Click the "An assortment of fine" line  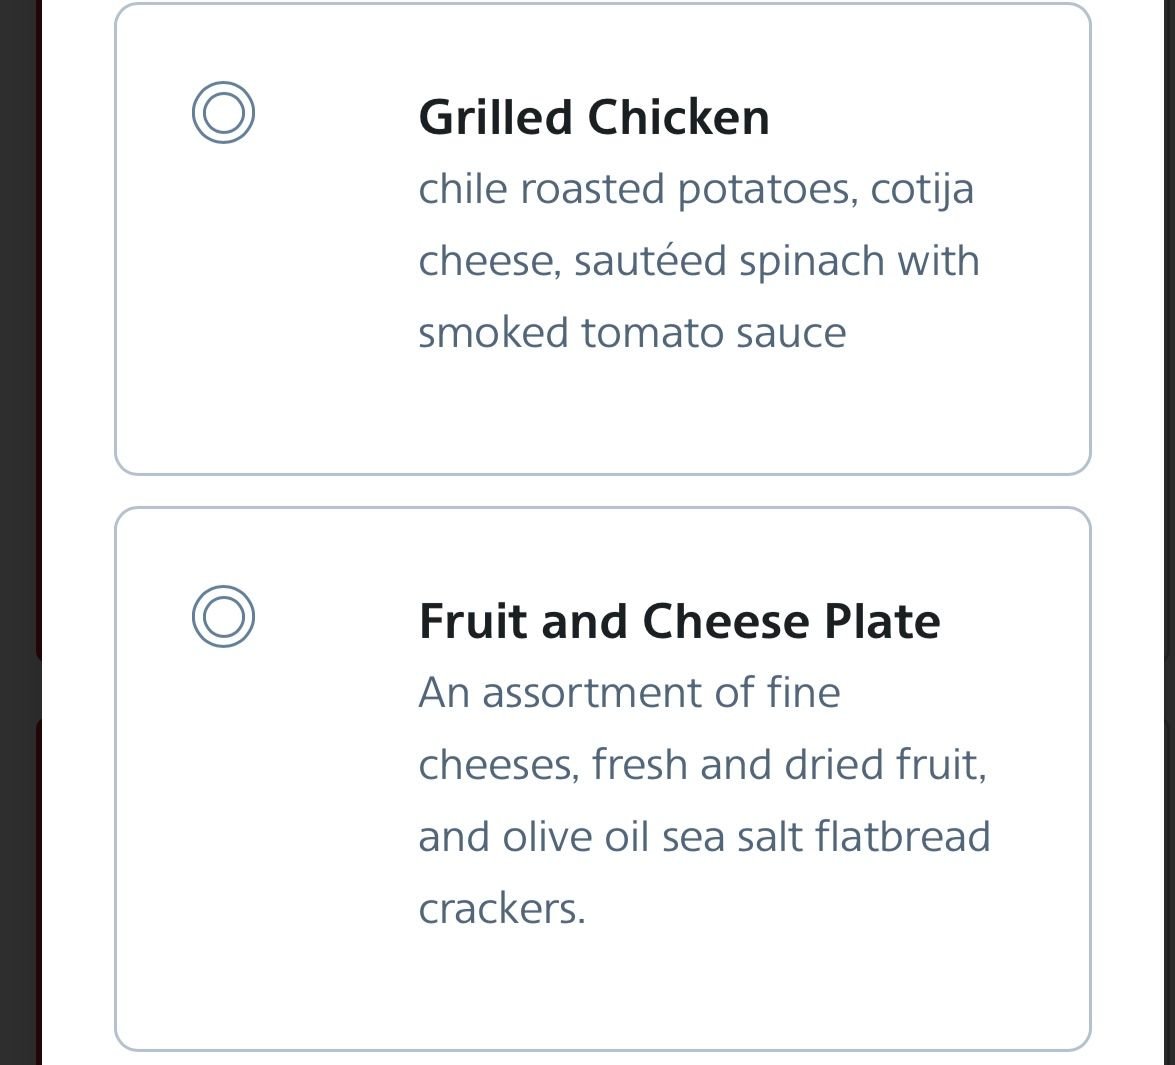click(x=629, y=693)
